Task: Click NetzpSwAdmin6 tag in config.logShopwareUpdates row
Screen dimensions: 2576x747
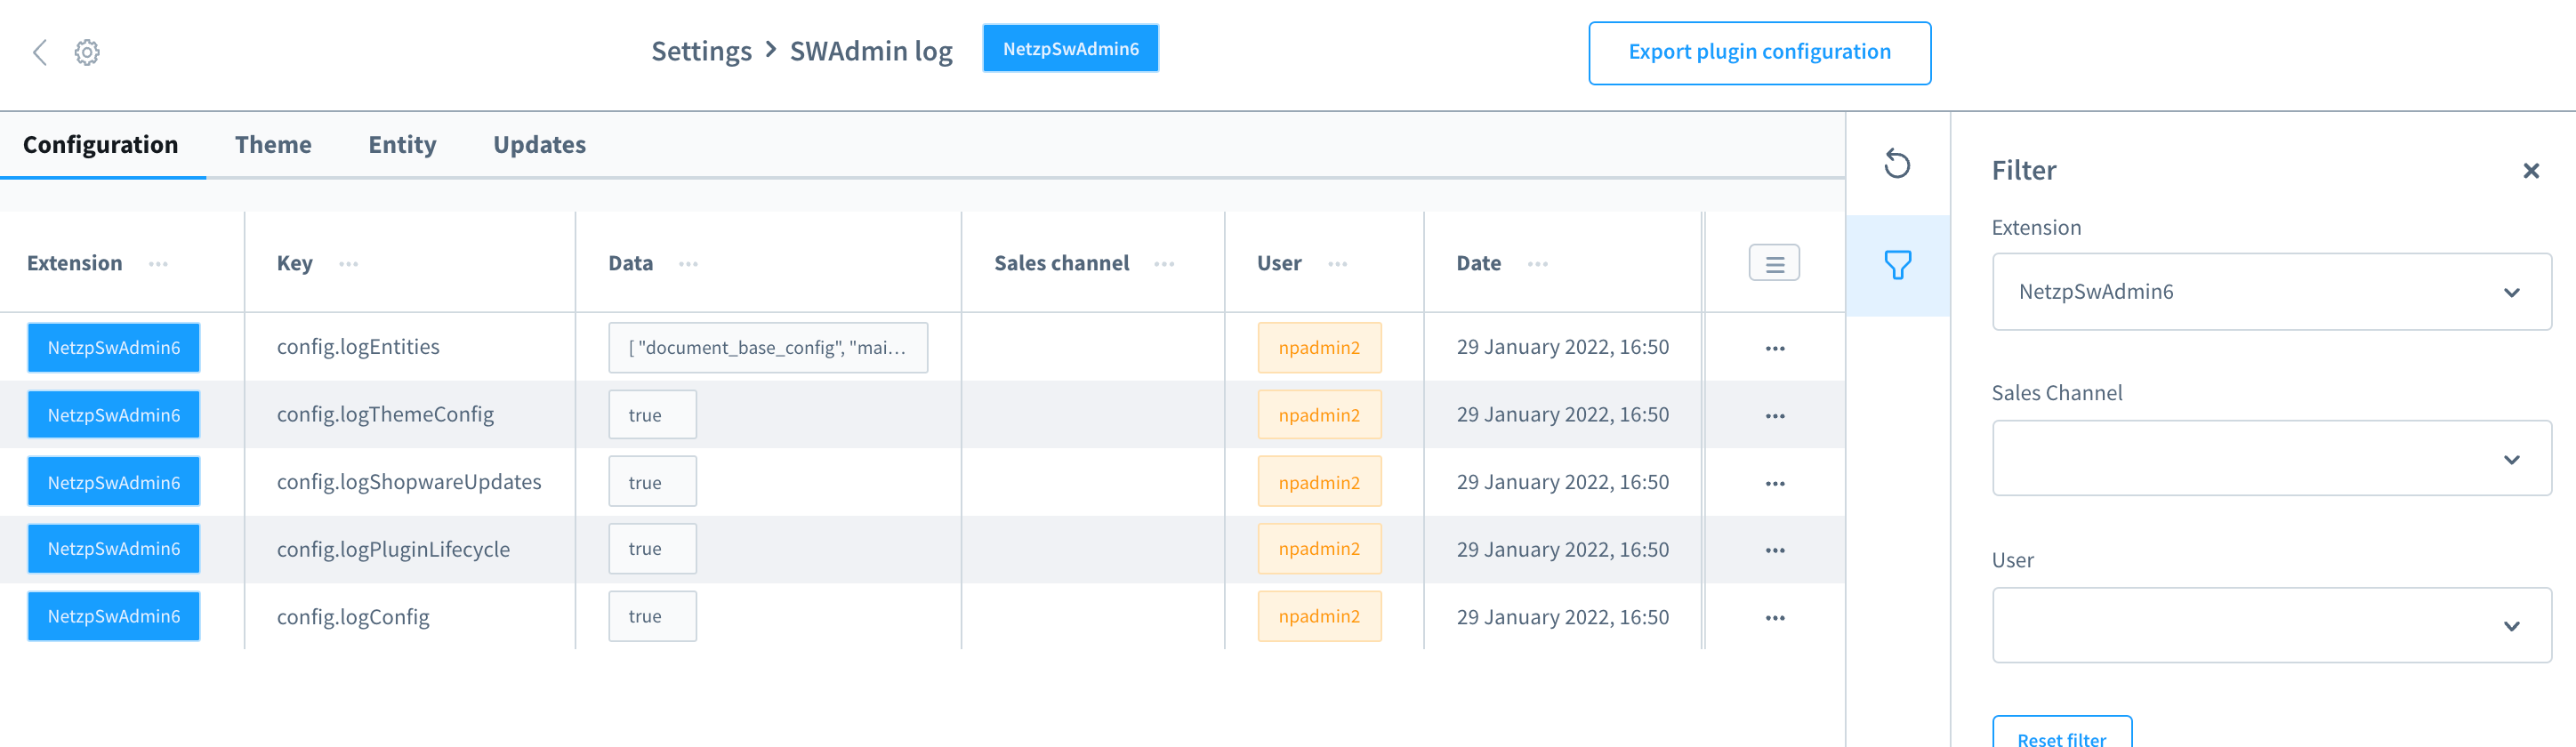Action: (x=113, y=482)
